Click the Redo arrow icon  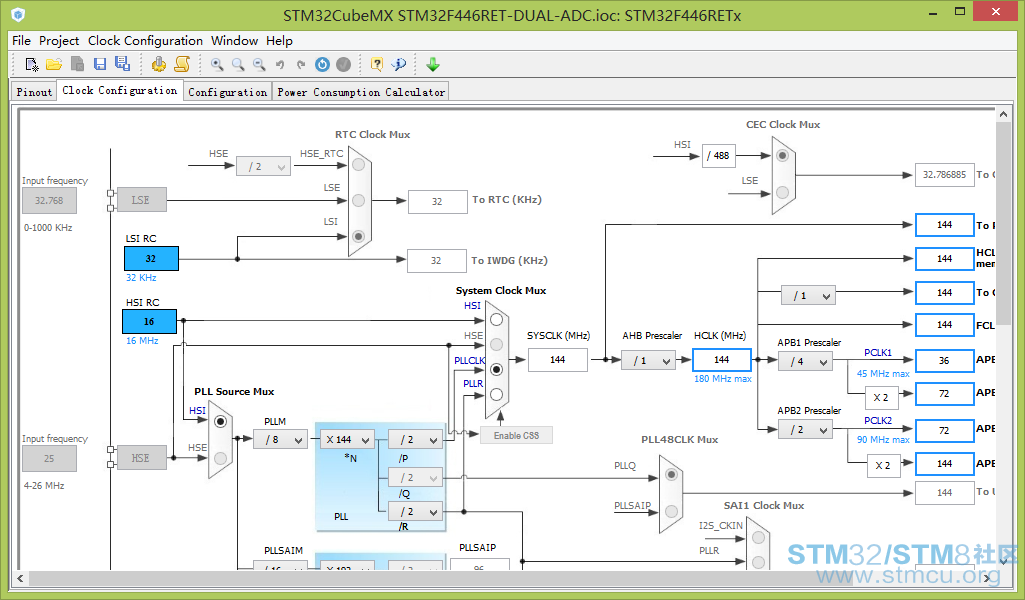(x=301, y=64)
